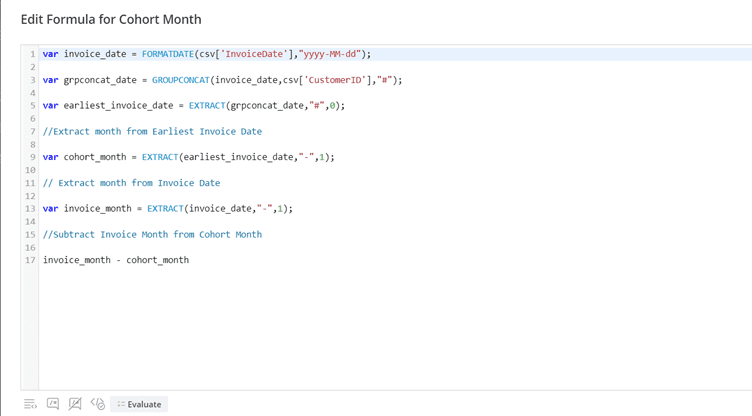The width and height of the screenshot is (752, 416).
Task: Click comment 'Extract month from Earliest Invoice Date'
Action: click(x=153, y=131)
